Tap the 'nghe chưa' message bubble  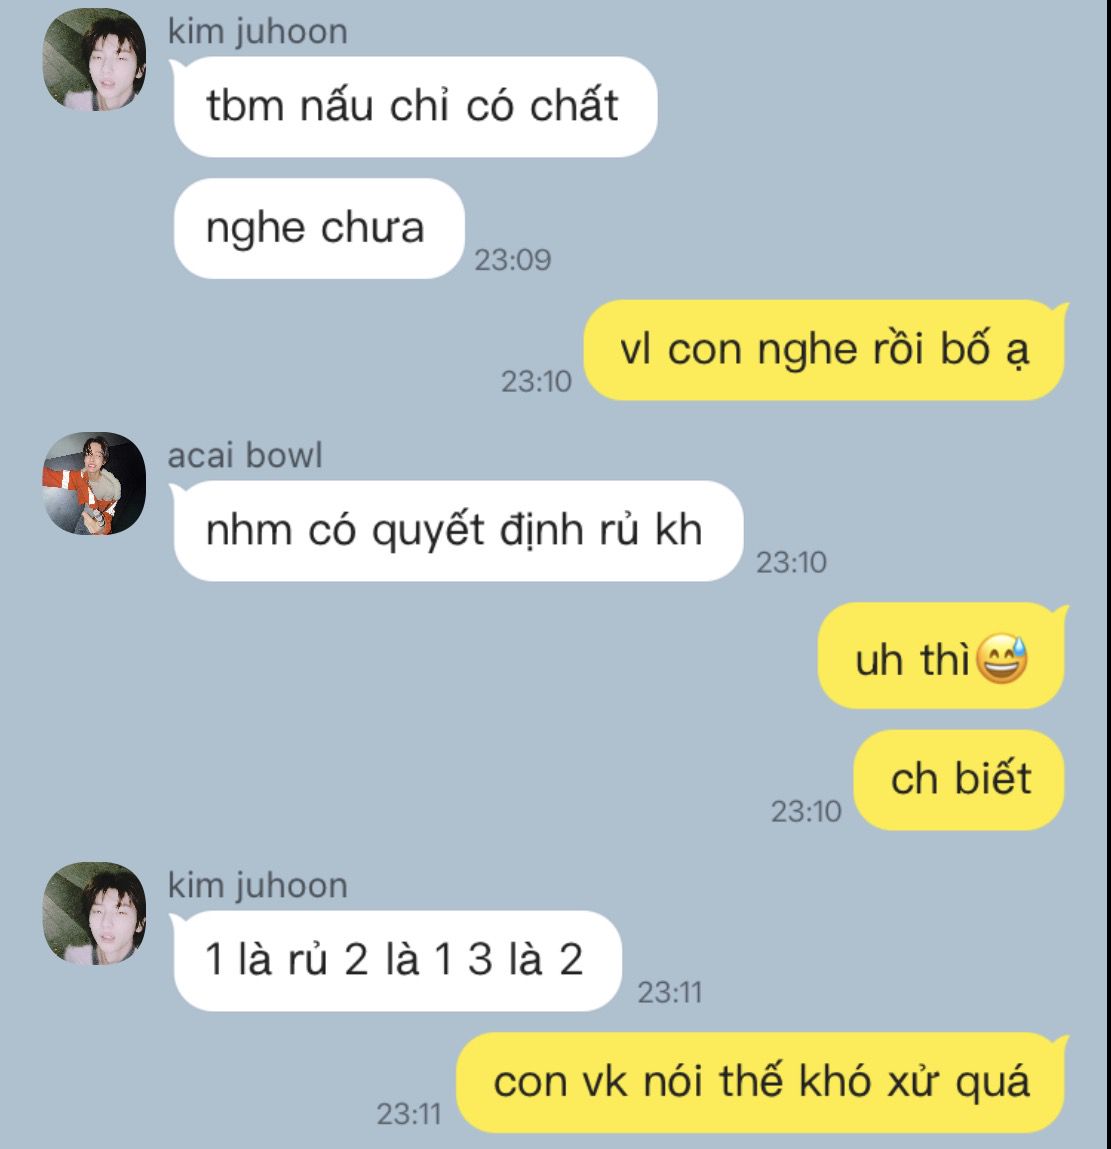[319, 228]
